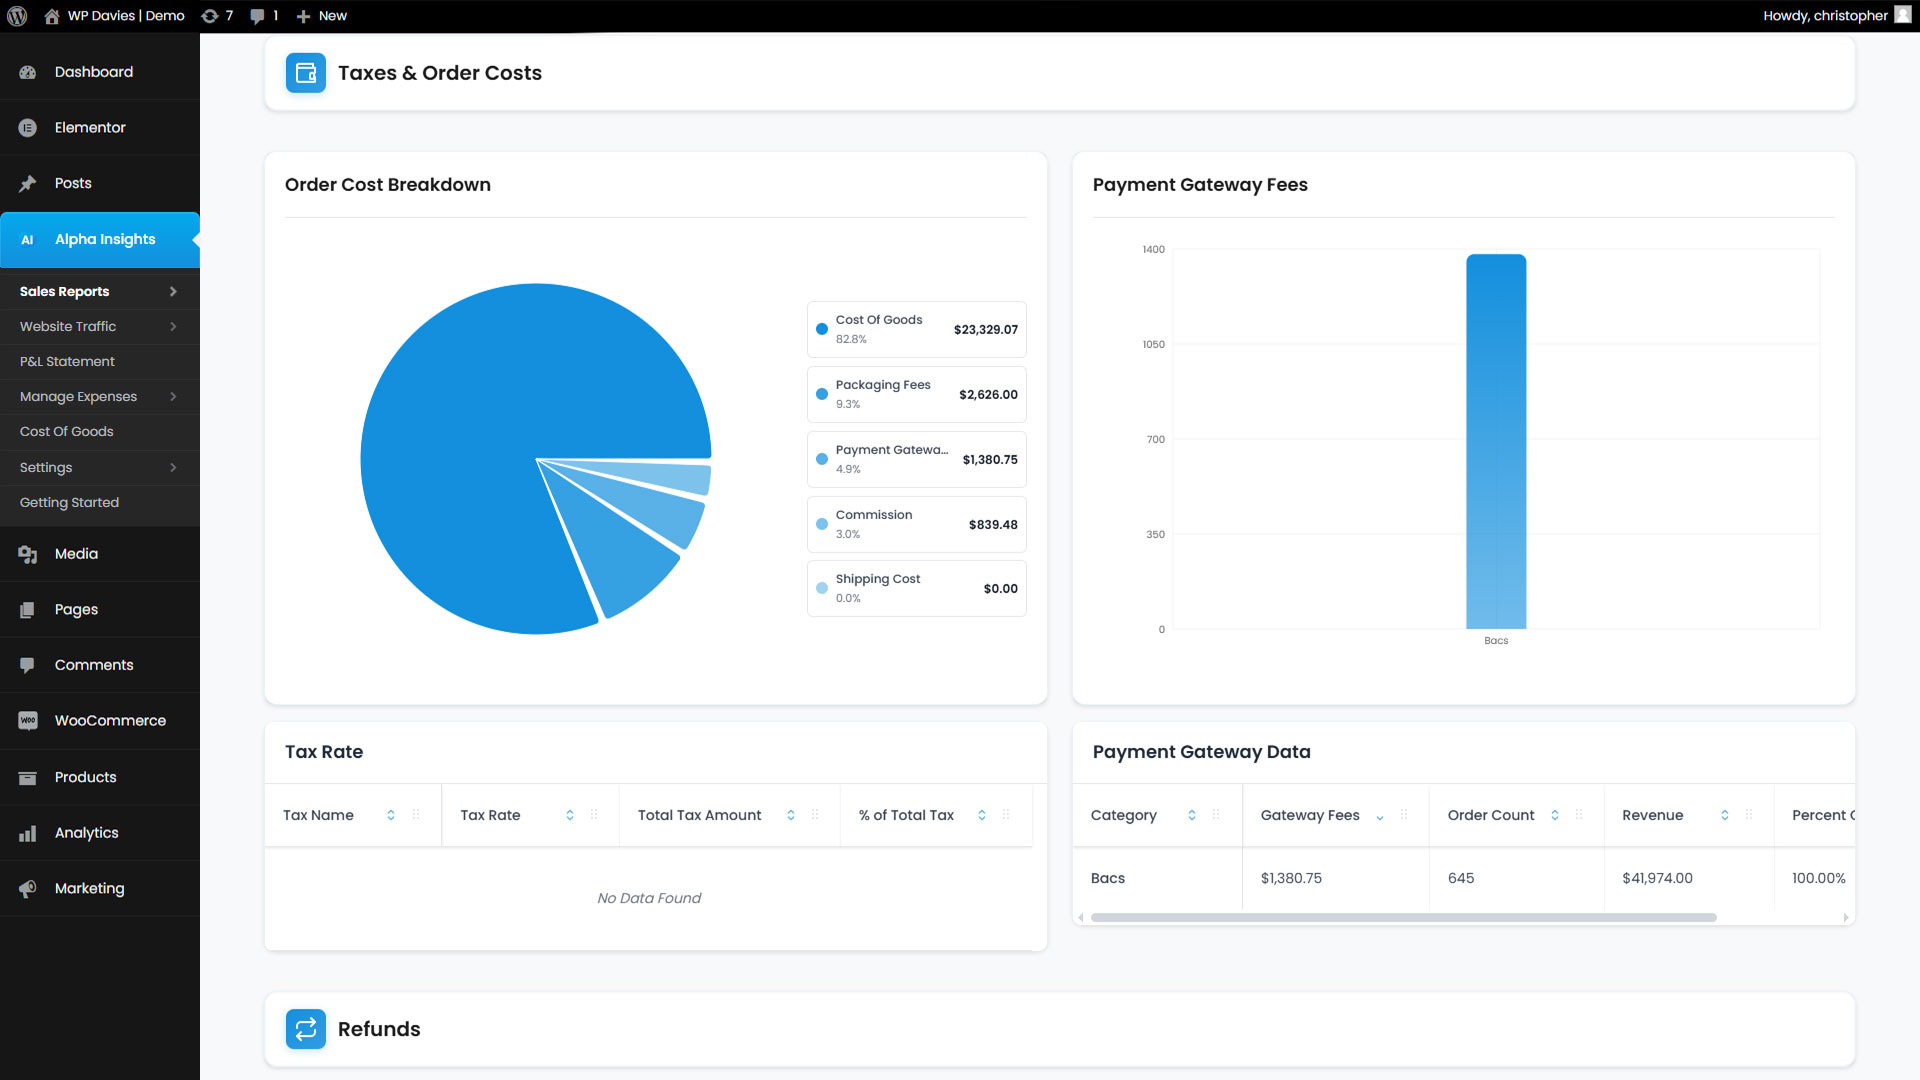This screenshot has width=1920, height=1080.
Task: Sort by the Gateway Fees column
Action: coord(1310,815)
